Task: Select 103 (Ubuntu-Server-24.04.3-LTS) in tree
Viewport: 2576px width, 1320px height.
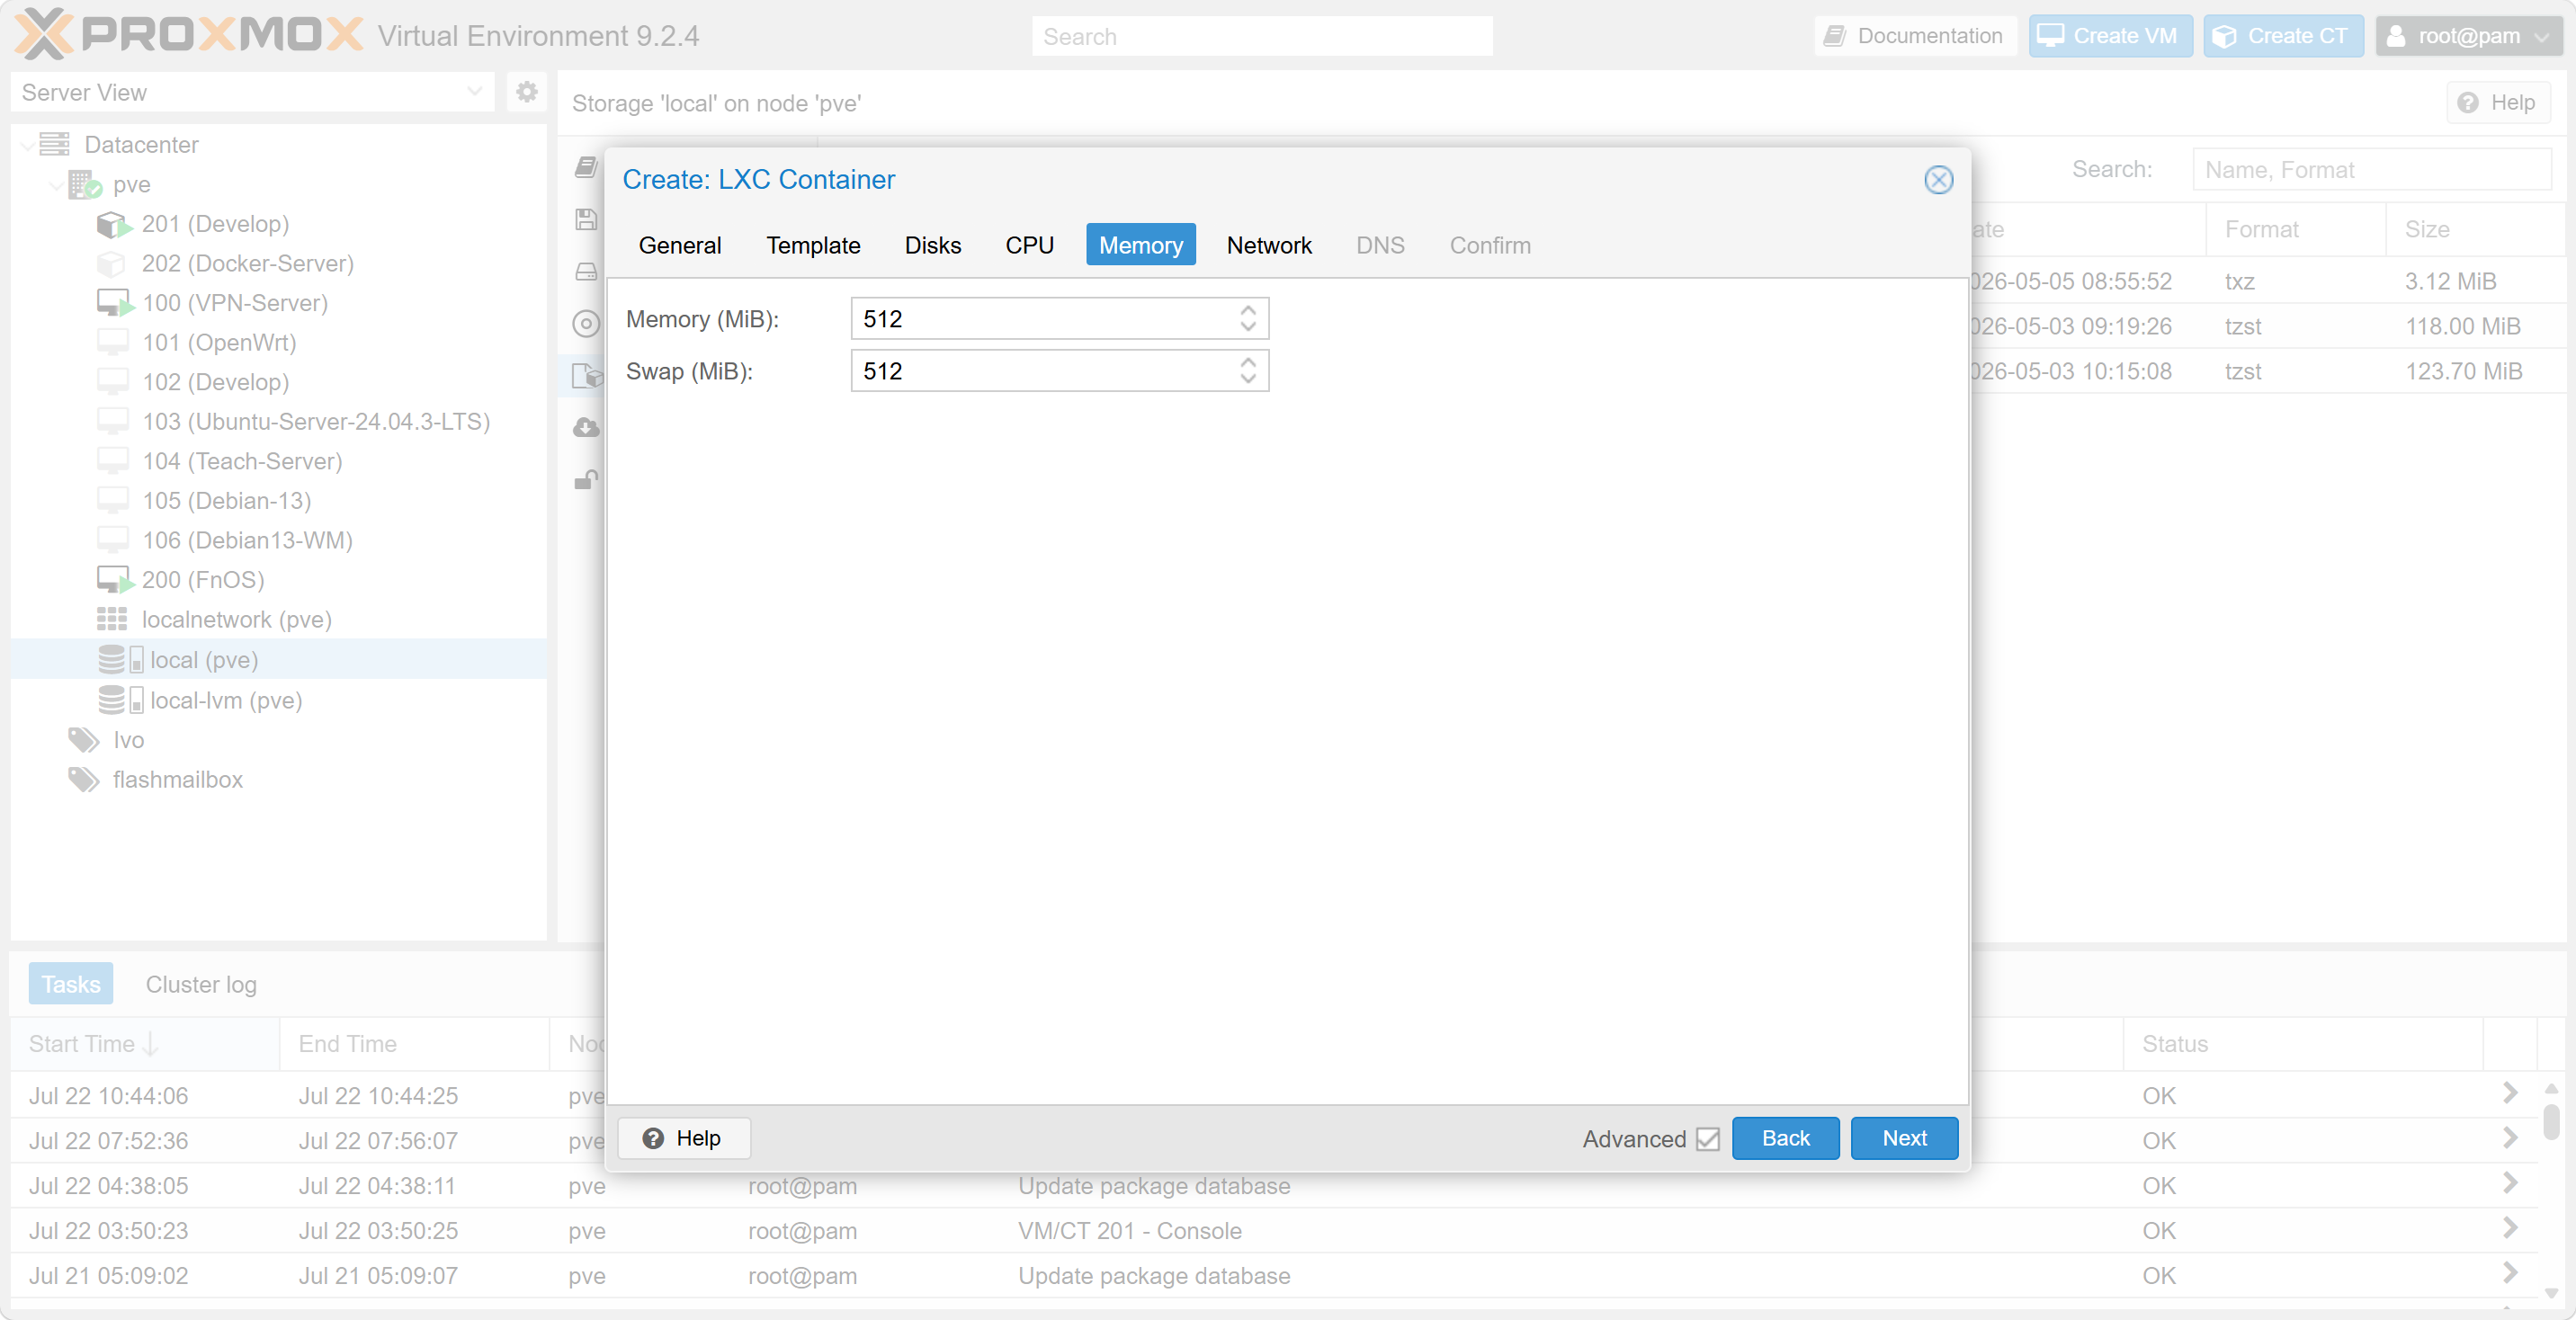Action: tap(316, 421)
